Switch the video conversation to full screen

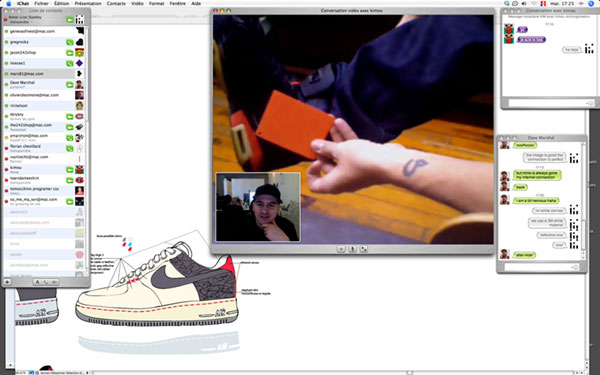click(x=364, y=249)
